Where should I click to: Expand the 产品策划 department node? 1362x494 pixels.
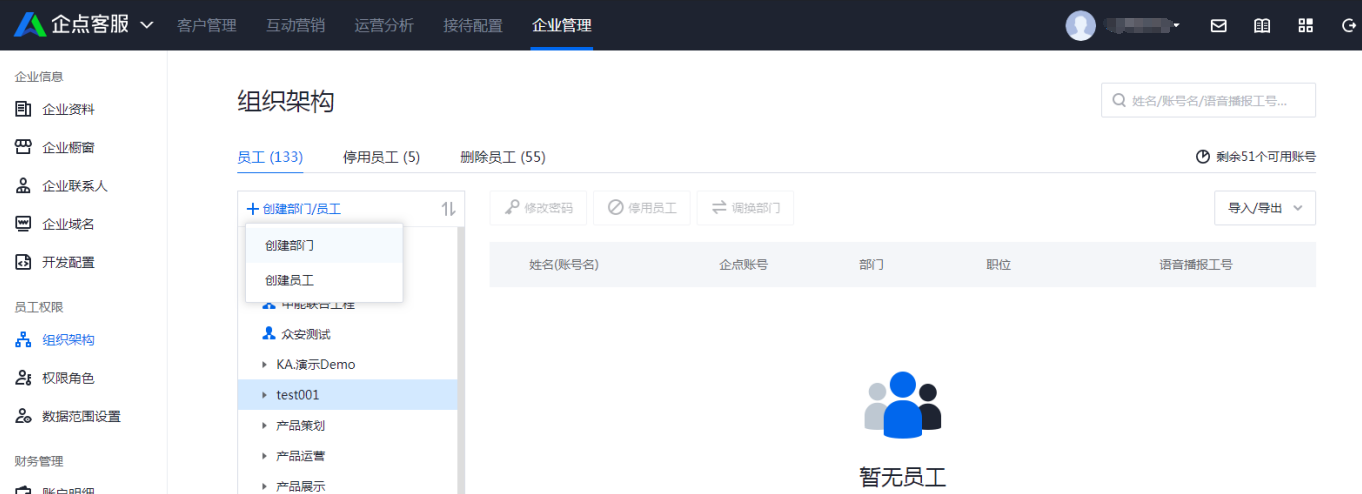coord(264,426)
